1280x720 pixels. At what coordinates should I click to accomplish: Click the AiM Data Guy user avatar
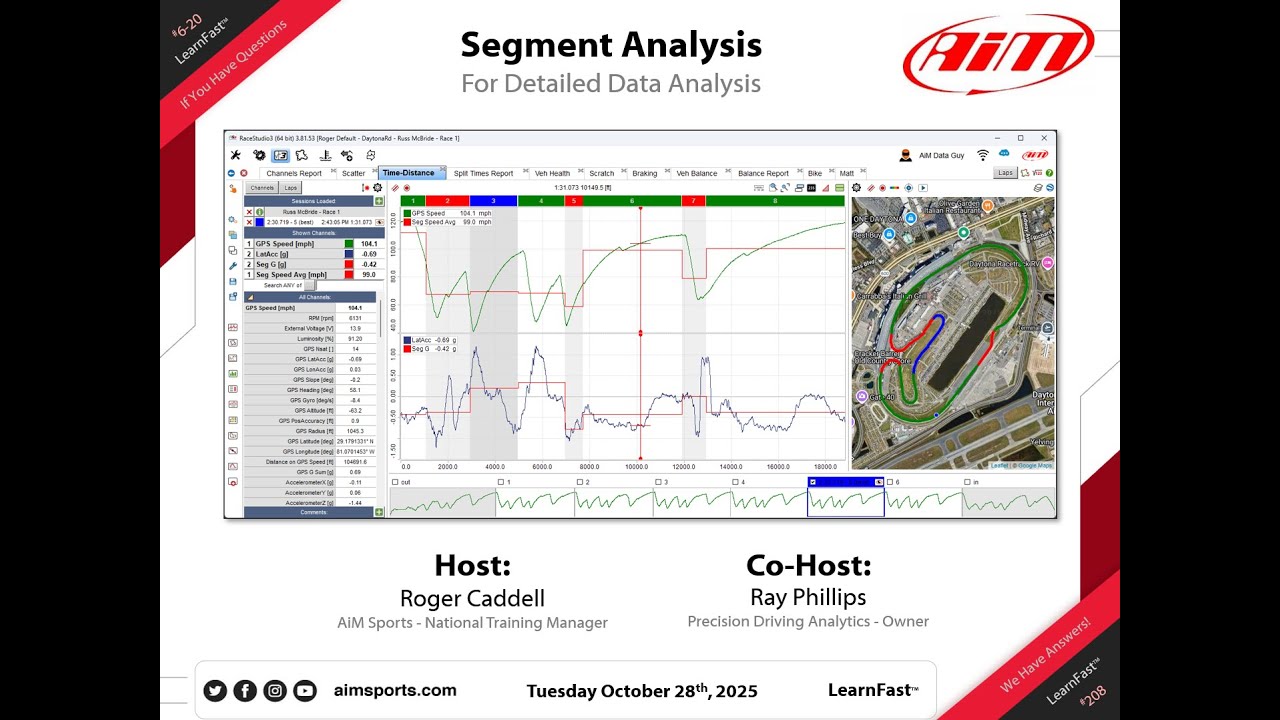(x=905, y=155)
